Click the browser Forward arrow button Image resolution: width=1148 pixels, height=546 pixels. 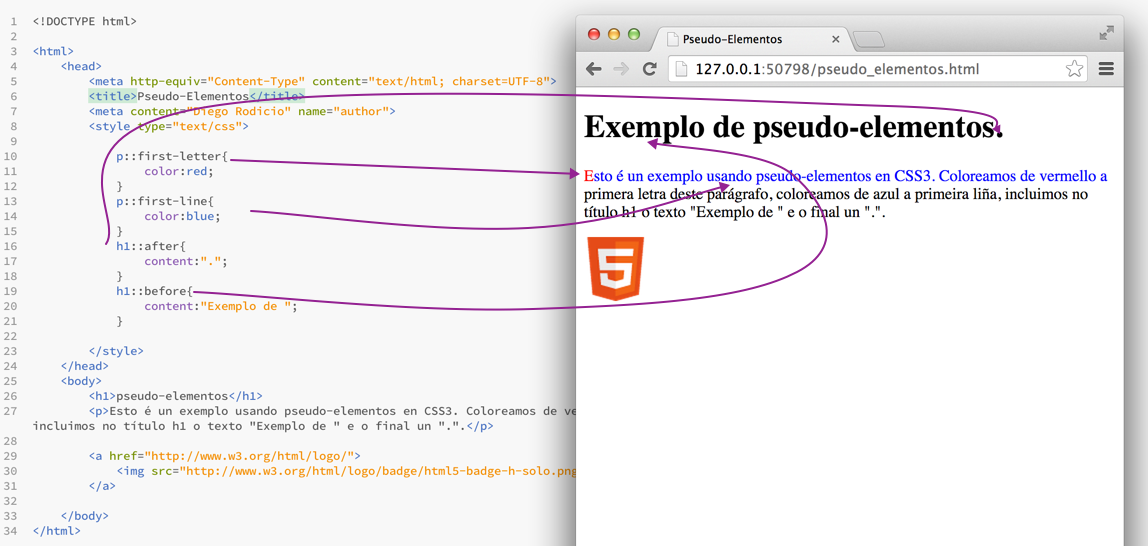coord(621,69)
